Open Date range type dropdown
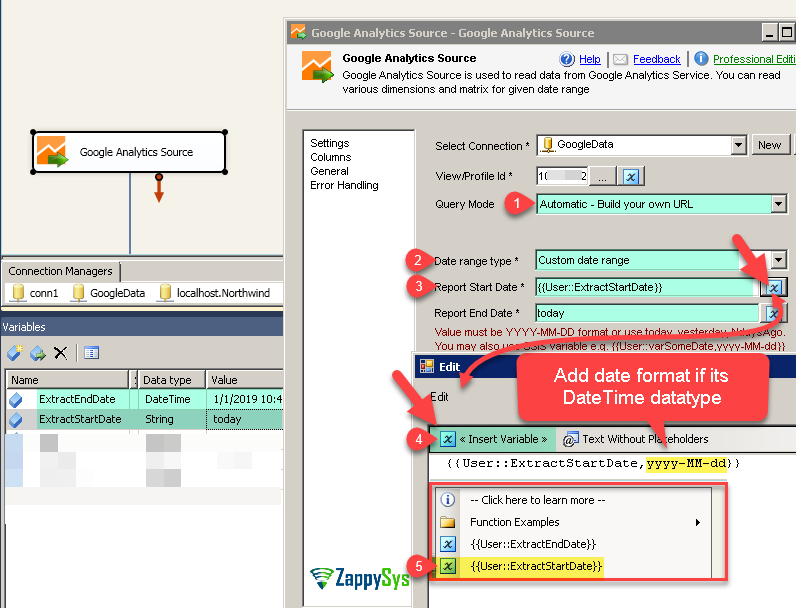The width and height of the screenshot is (796, 608). point(778,260)
